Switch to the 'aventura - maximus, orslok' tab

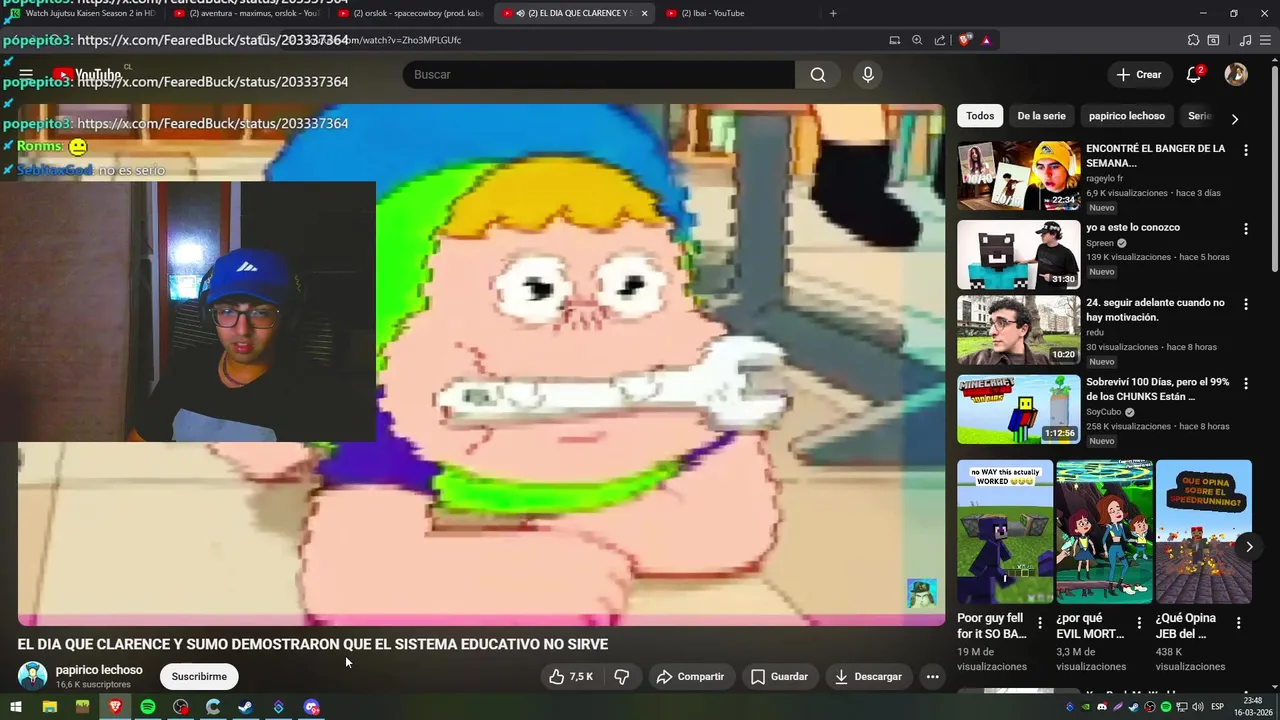[x=245, y=13]
